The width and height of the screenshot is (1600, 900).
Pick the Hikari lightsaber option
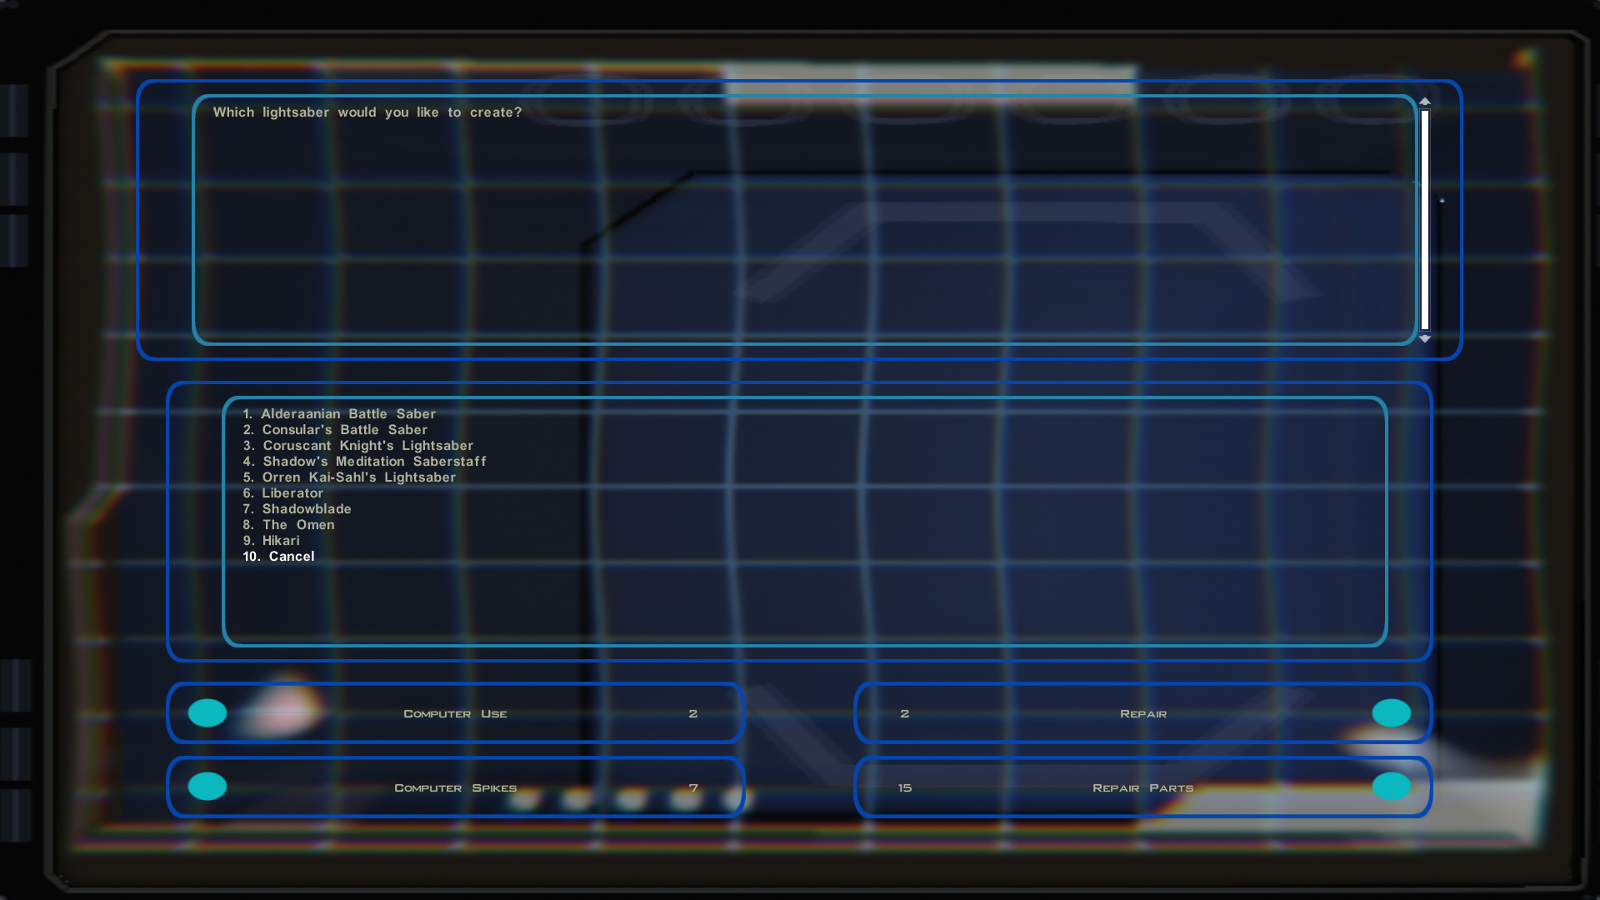[x=271, y=541]
